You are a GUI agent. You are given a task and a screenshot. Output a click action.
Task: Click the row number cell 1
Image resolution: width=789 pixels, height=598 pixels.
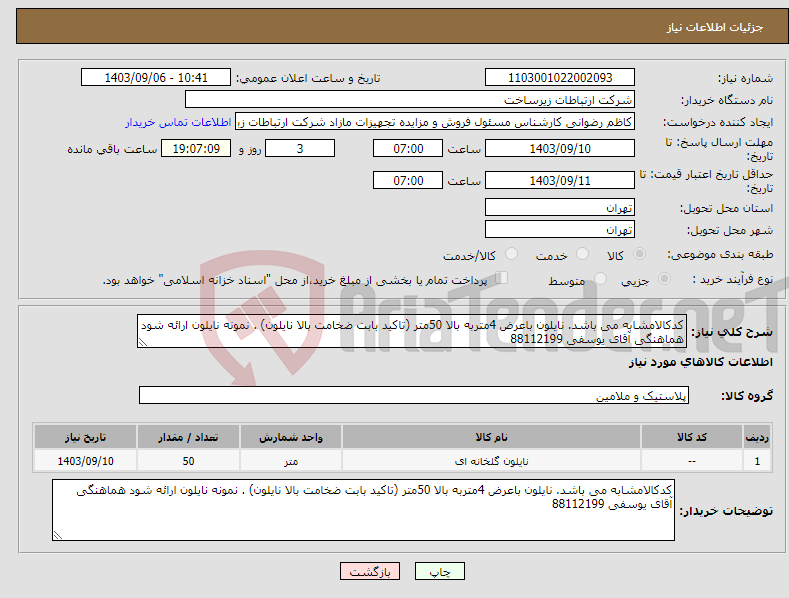[x=757, y=461]
